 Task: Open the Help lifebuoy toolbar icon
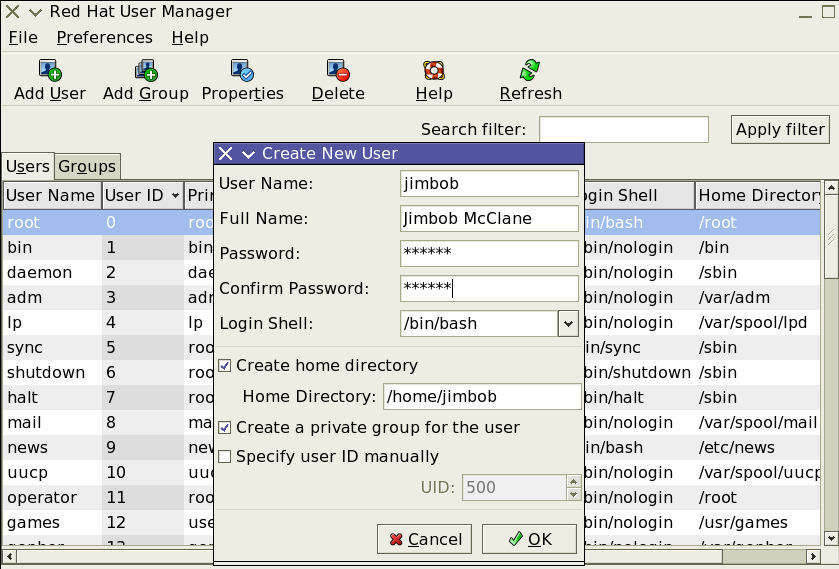tap(434, 70)
